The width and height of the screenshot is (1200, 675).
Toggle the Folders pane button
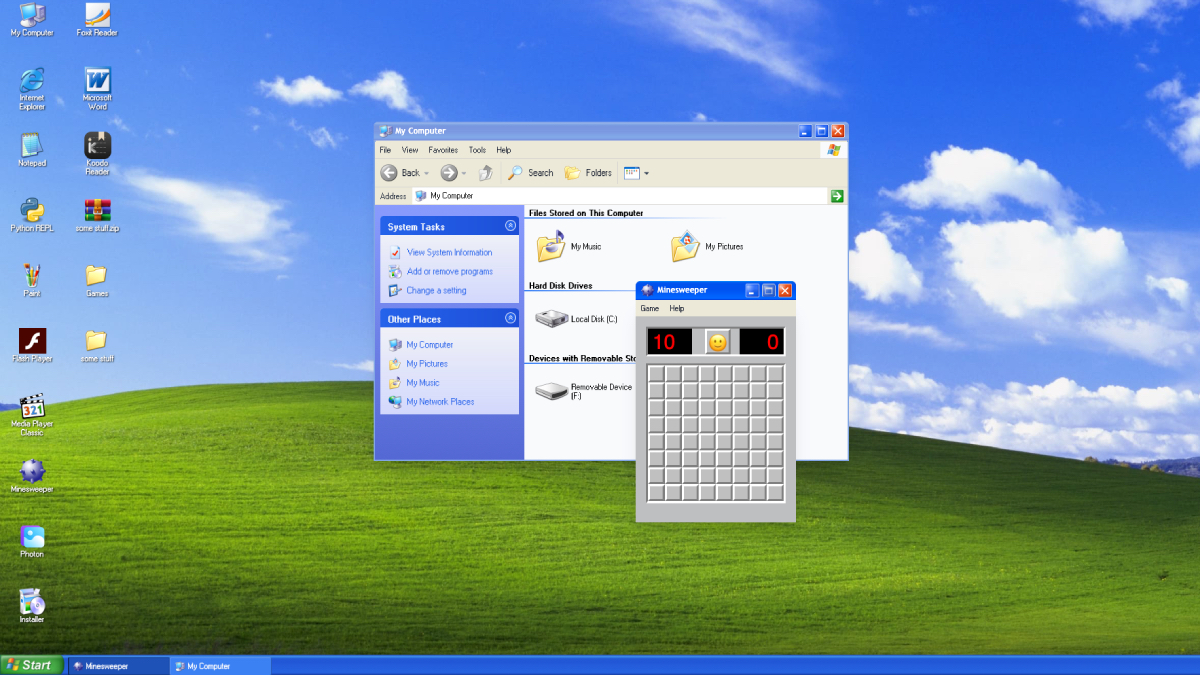pos(588,173)
